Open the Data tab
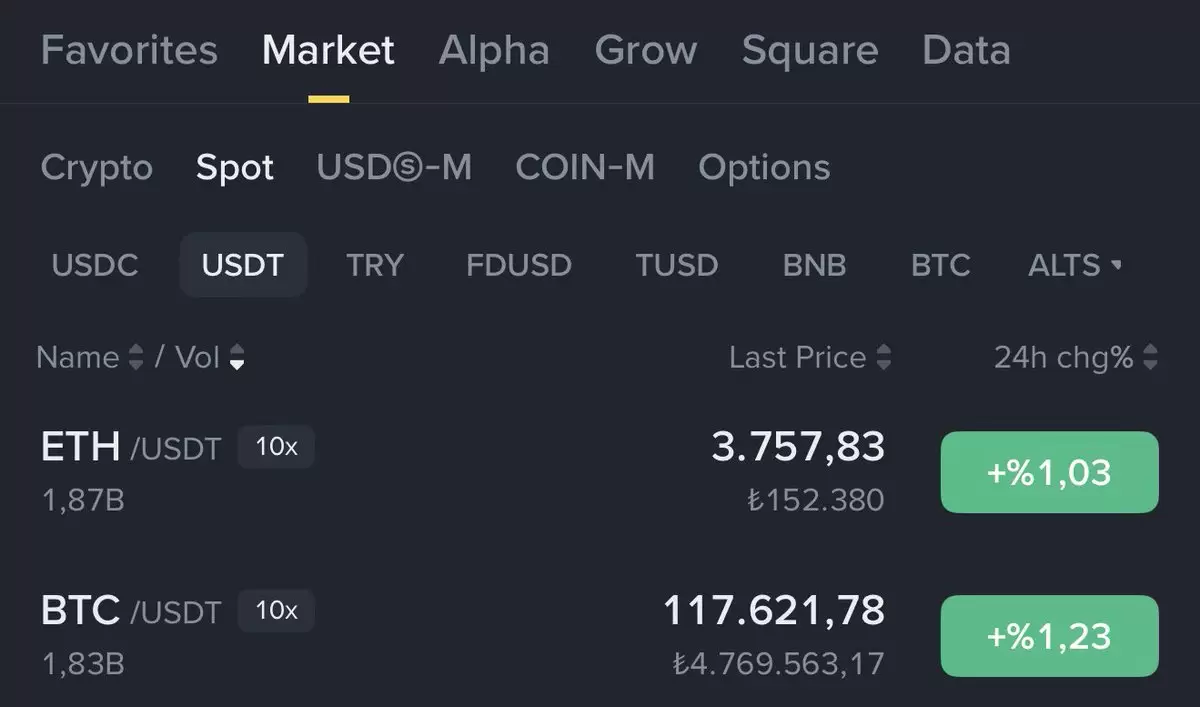Viewport: 1200px width, 707px height. [966, 50]
